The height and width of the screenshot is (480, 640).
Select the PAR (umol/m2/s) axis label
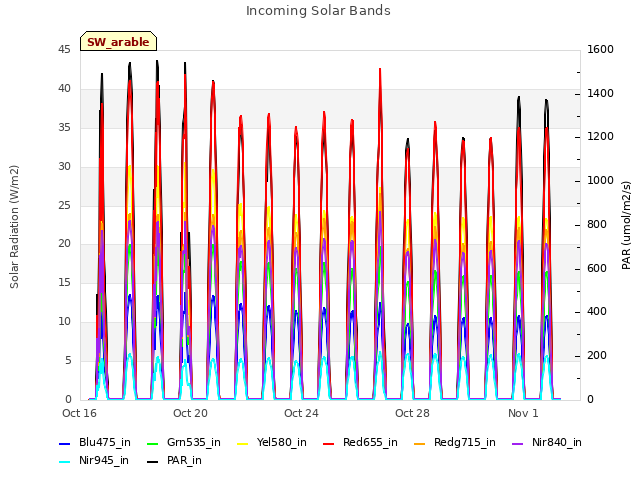(626, 225)
